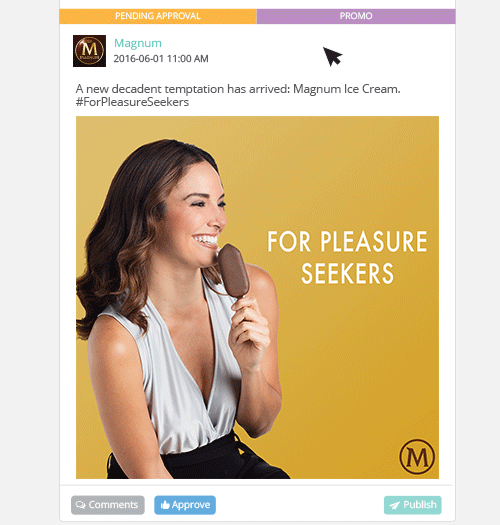
Task: Click the circled M logo in the image corner
Action: (417, 456)
